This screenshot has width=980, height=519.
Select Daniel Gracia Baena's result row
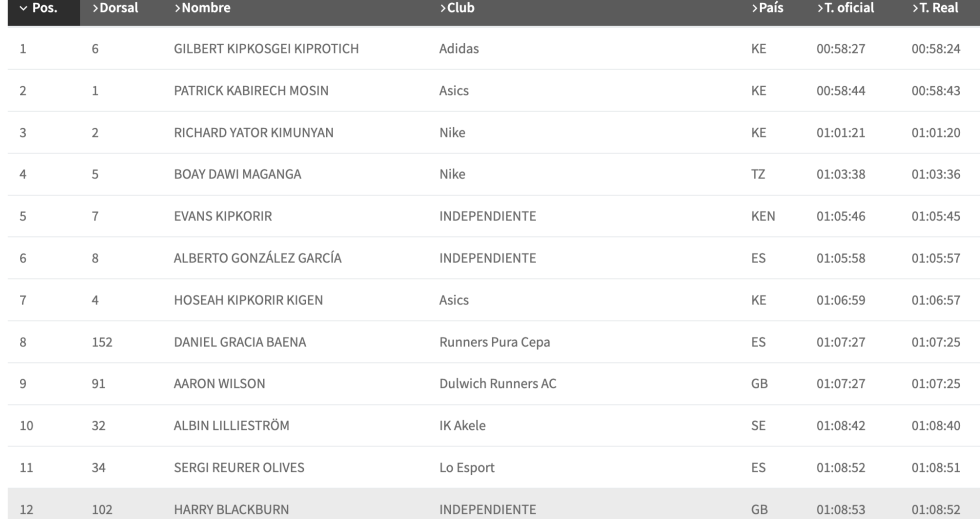click(x=240, y=342)
